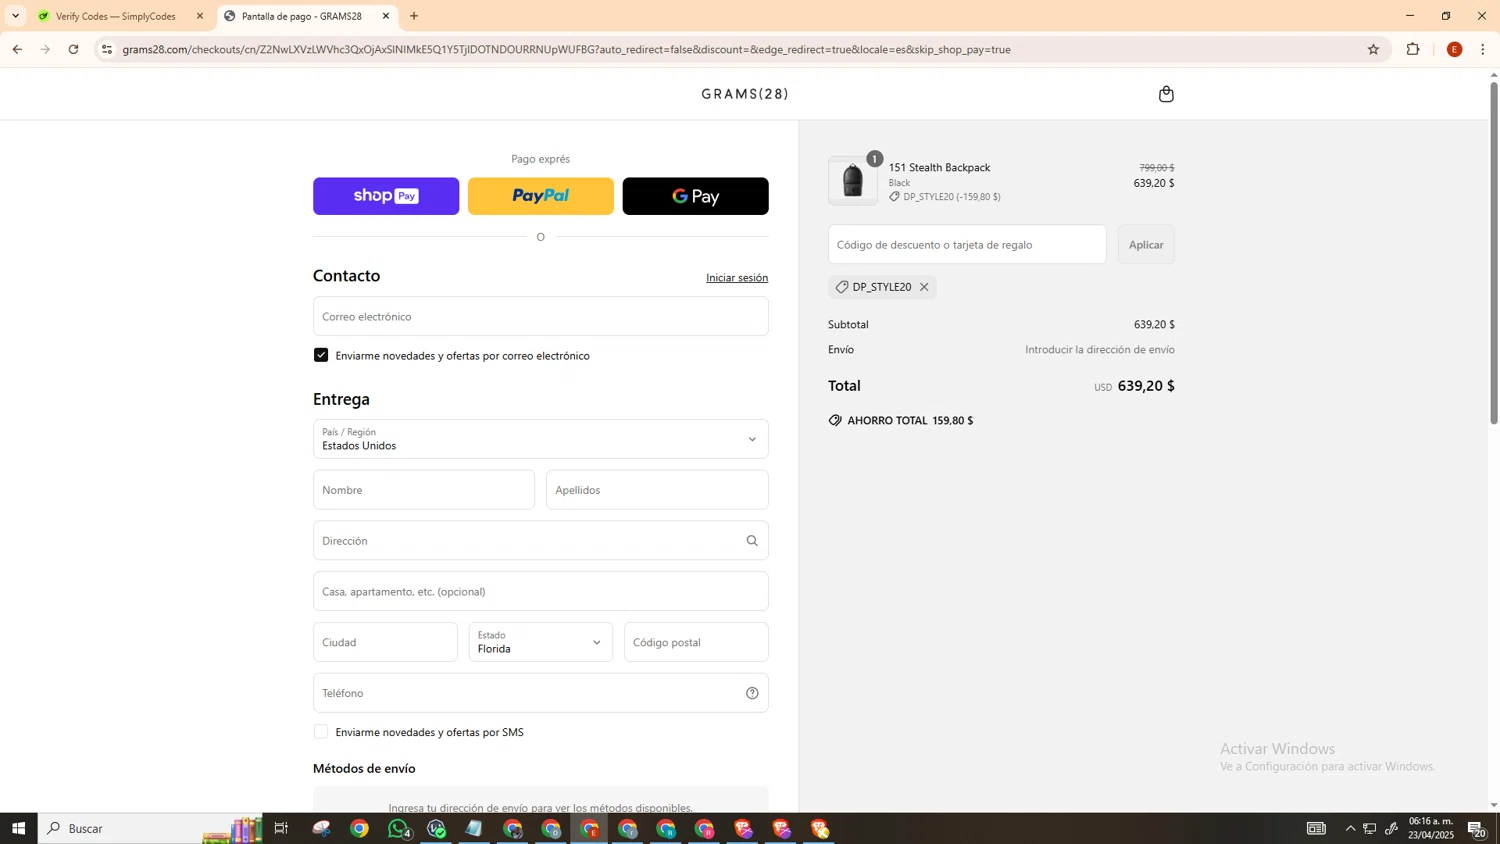Go forward in browser history
This screenshot has height=844, width=1500.
point(45,49)
